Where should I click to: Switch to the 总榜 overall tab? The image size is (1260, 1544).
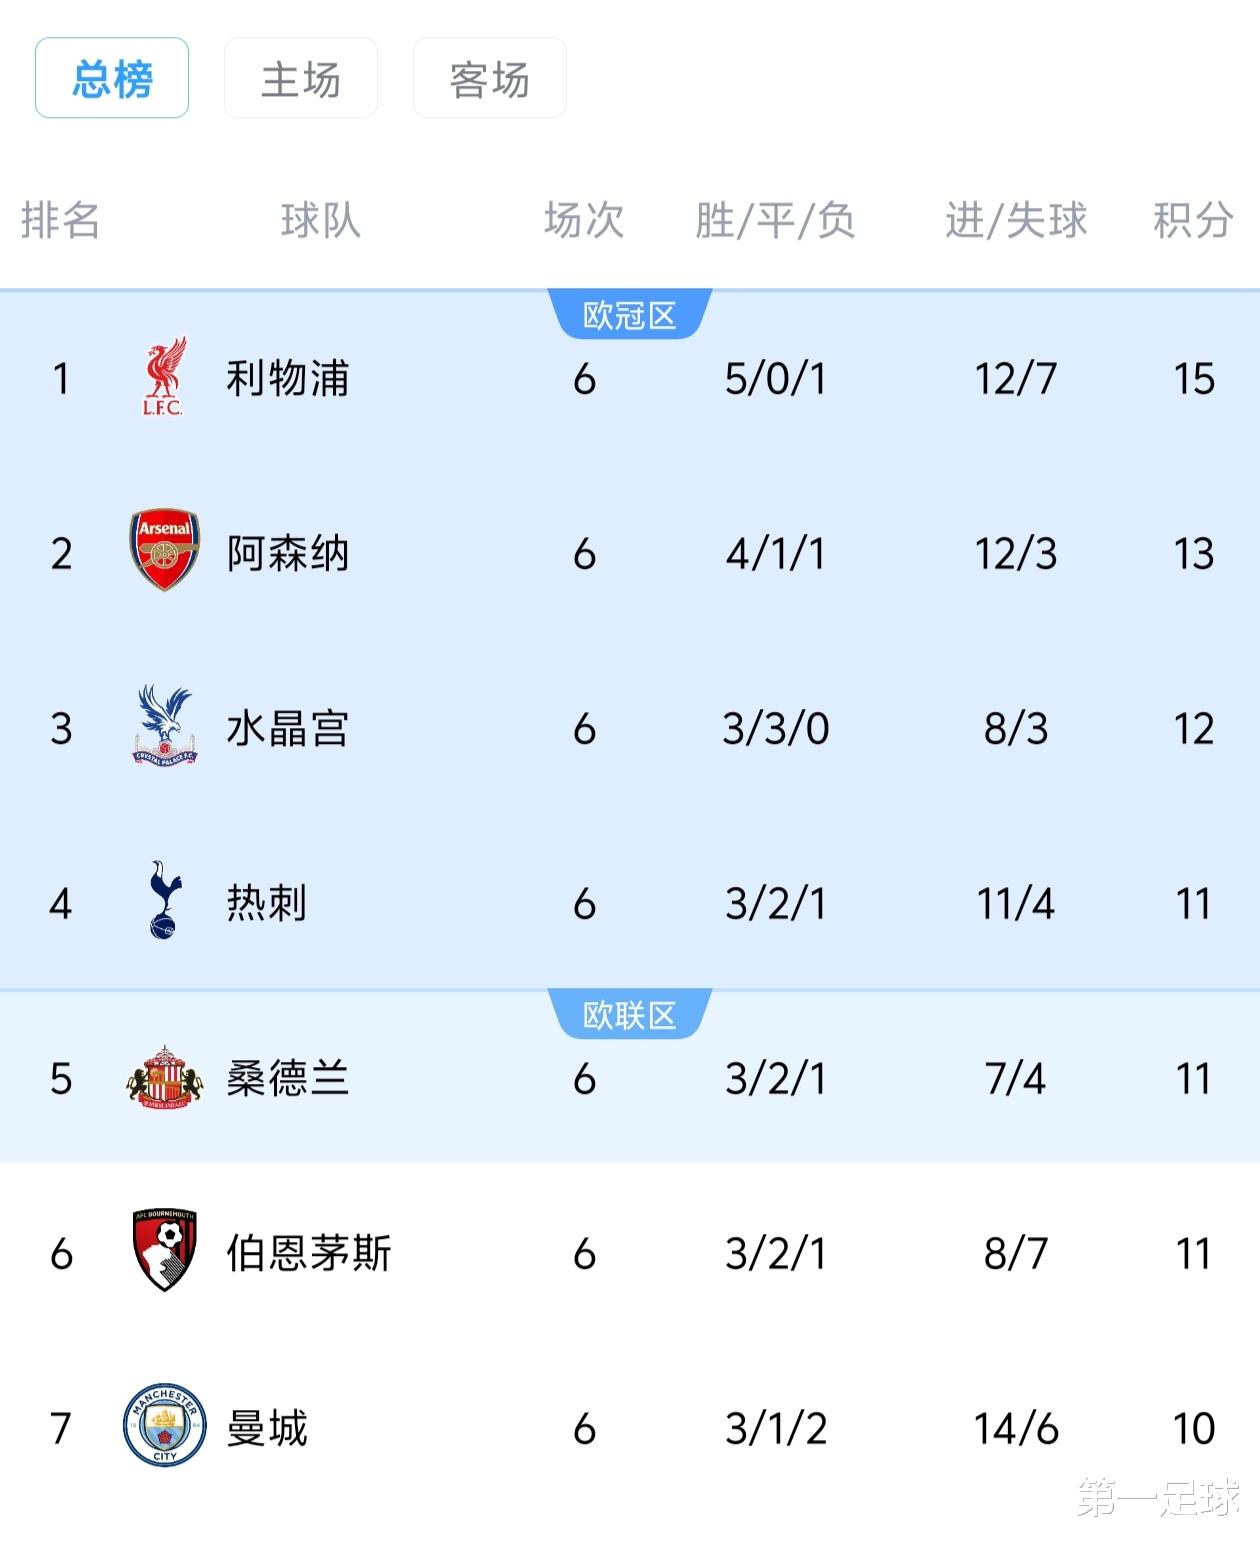click(x=112, y=79)
